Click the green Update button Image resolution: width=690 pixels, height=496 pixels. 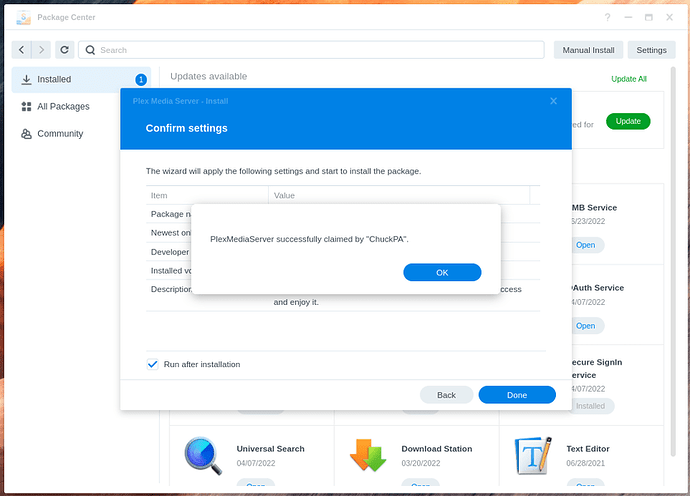pyautogui.click(x=628, y=121)
